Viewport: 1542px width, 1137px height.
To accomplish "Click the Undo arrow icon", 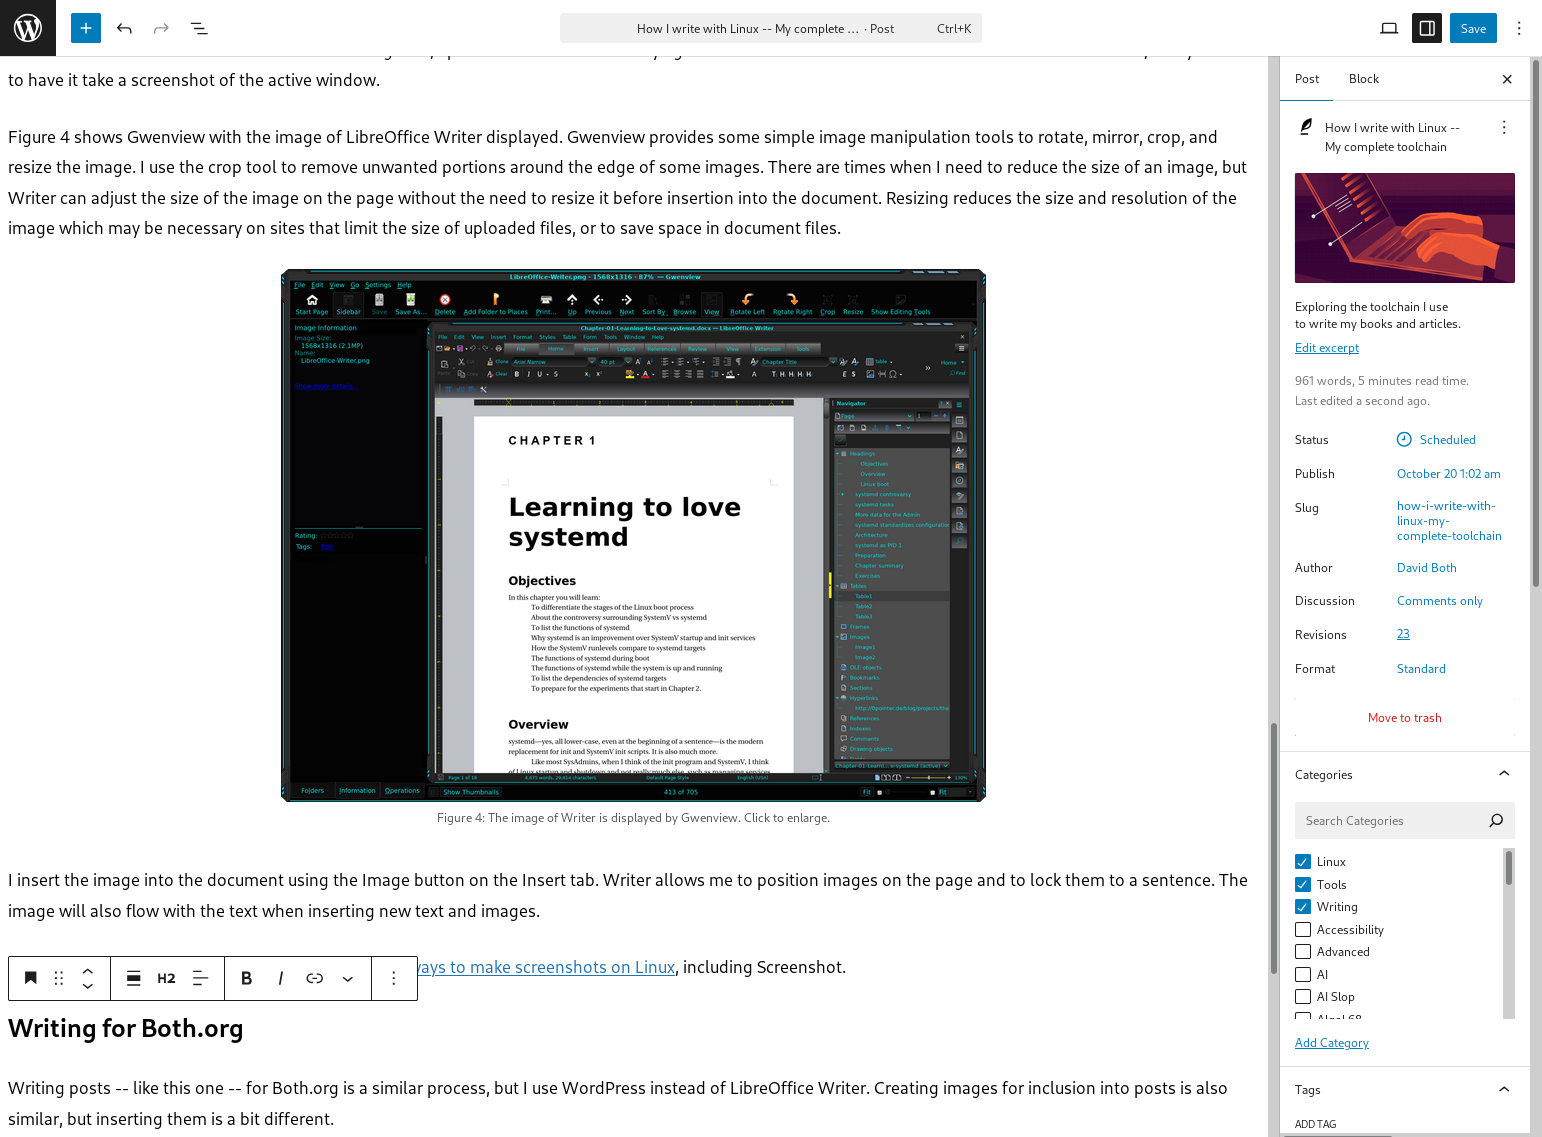I will click(x=124, y=28).
